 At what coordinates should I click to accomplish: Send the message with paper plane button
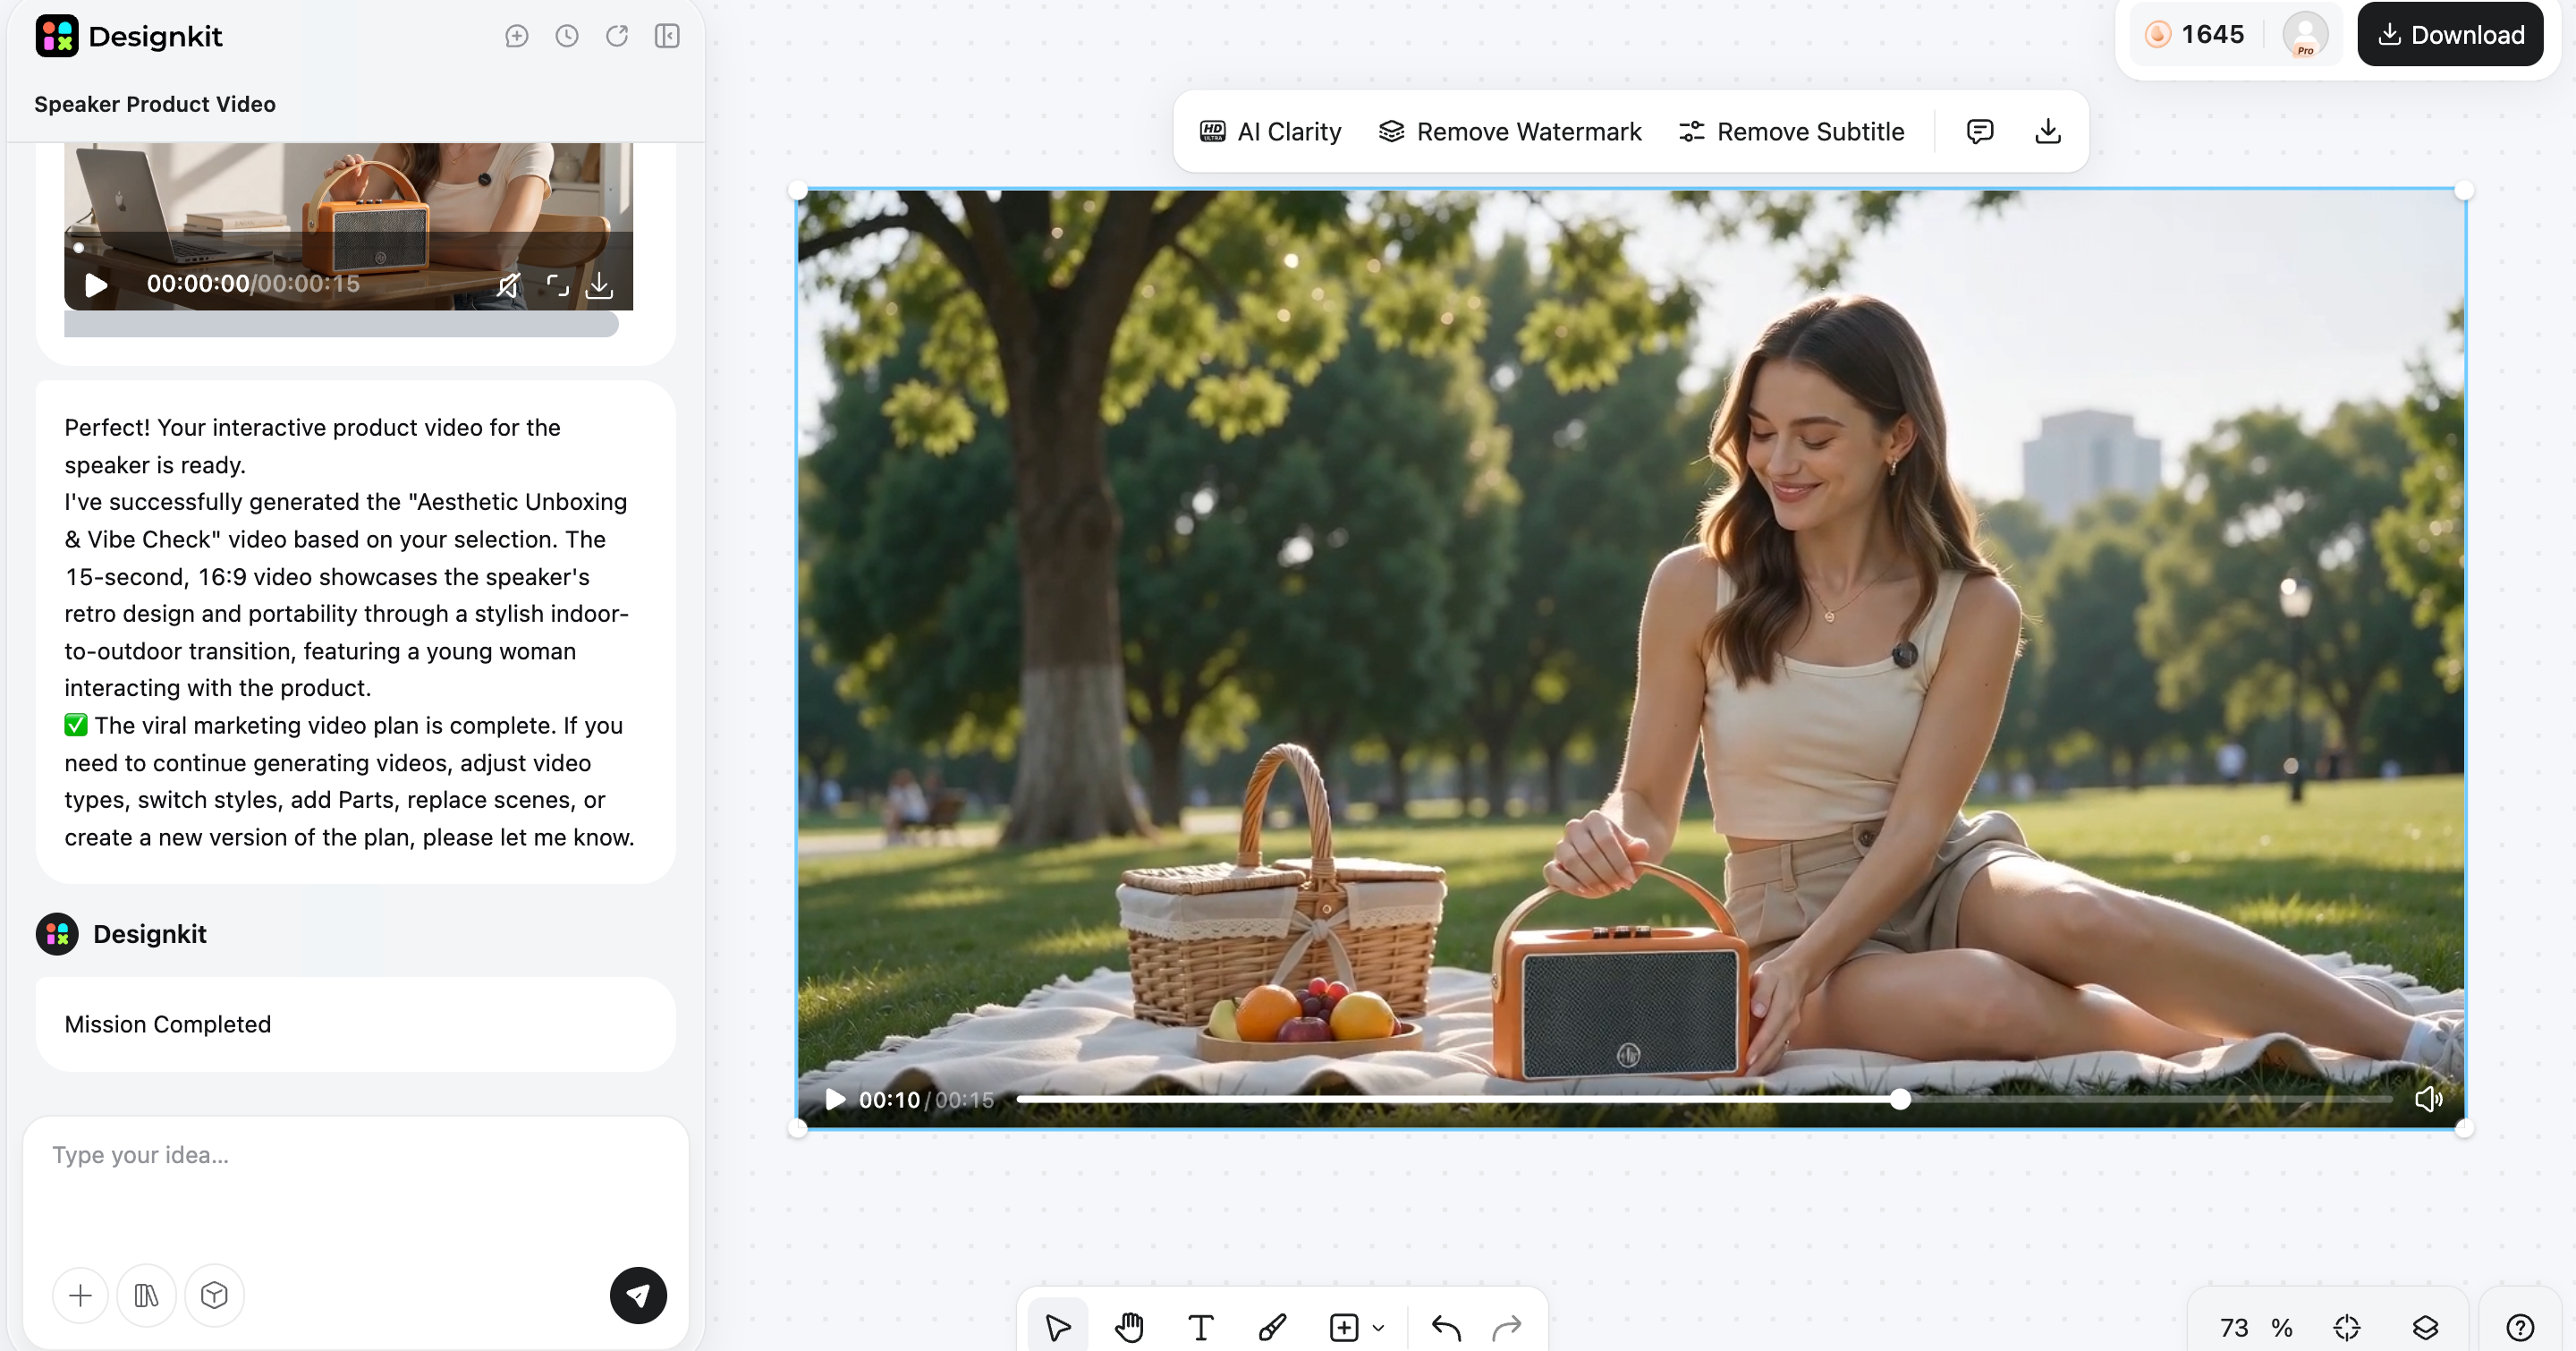coord(638,1295)
